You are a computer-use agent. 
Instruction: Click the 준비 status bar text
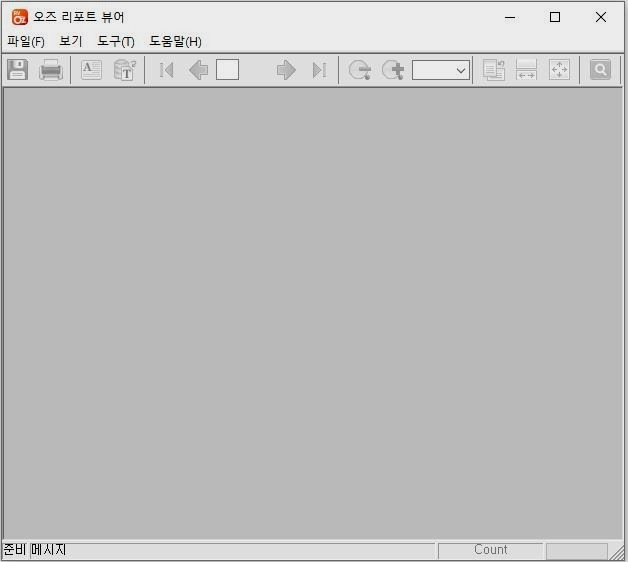(x=15, y=549)
